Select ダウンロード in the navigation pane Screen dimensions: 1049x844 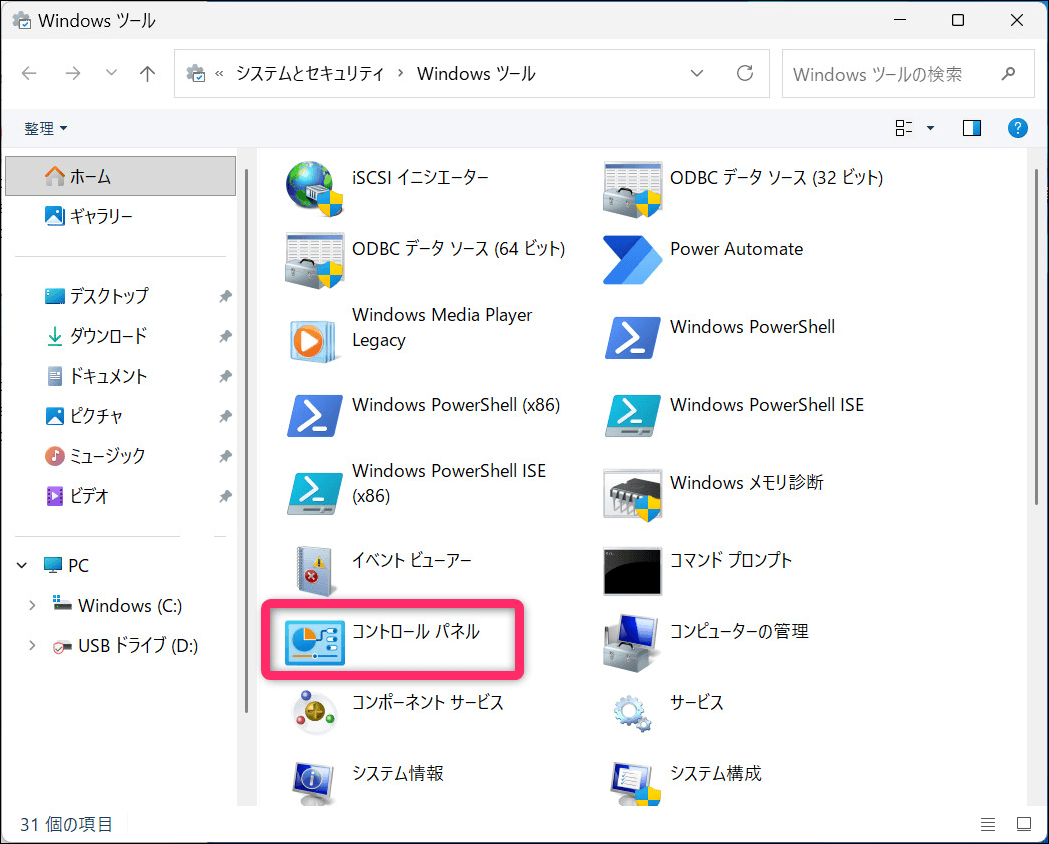click(107, 336)
